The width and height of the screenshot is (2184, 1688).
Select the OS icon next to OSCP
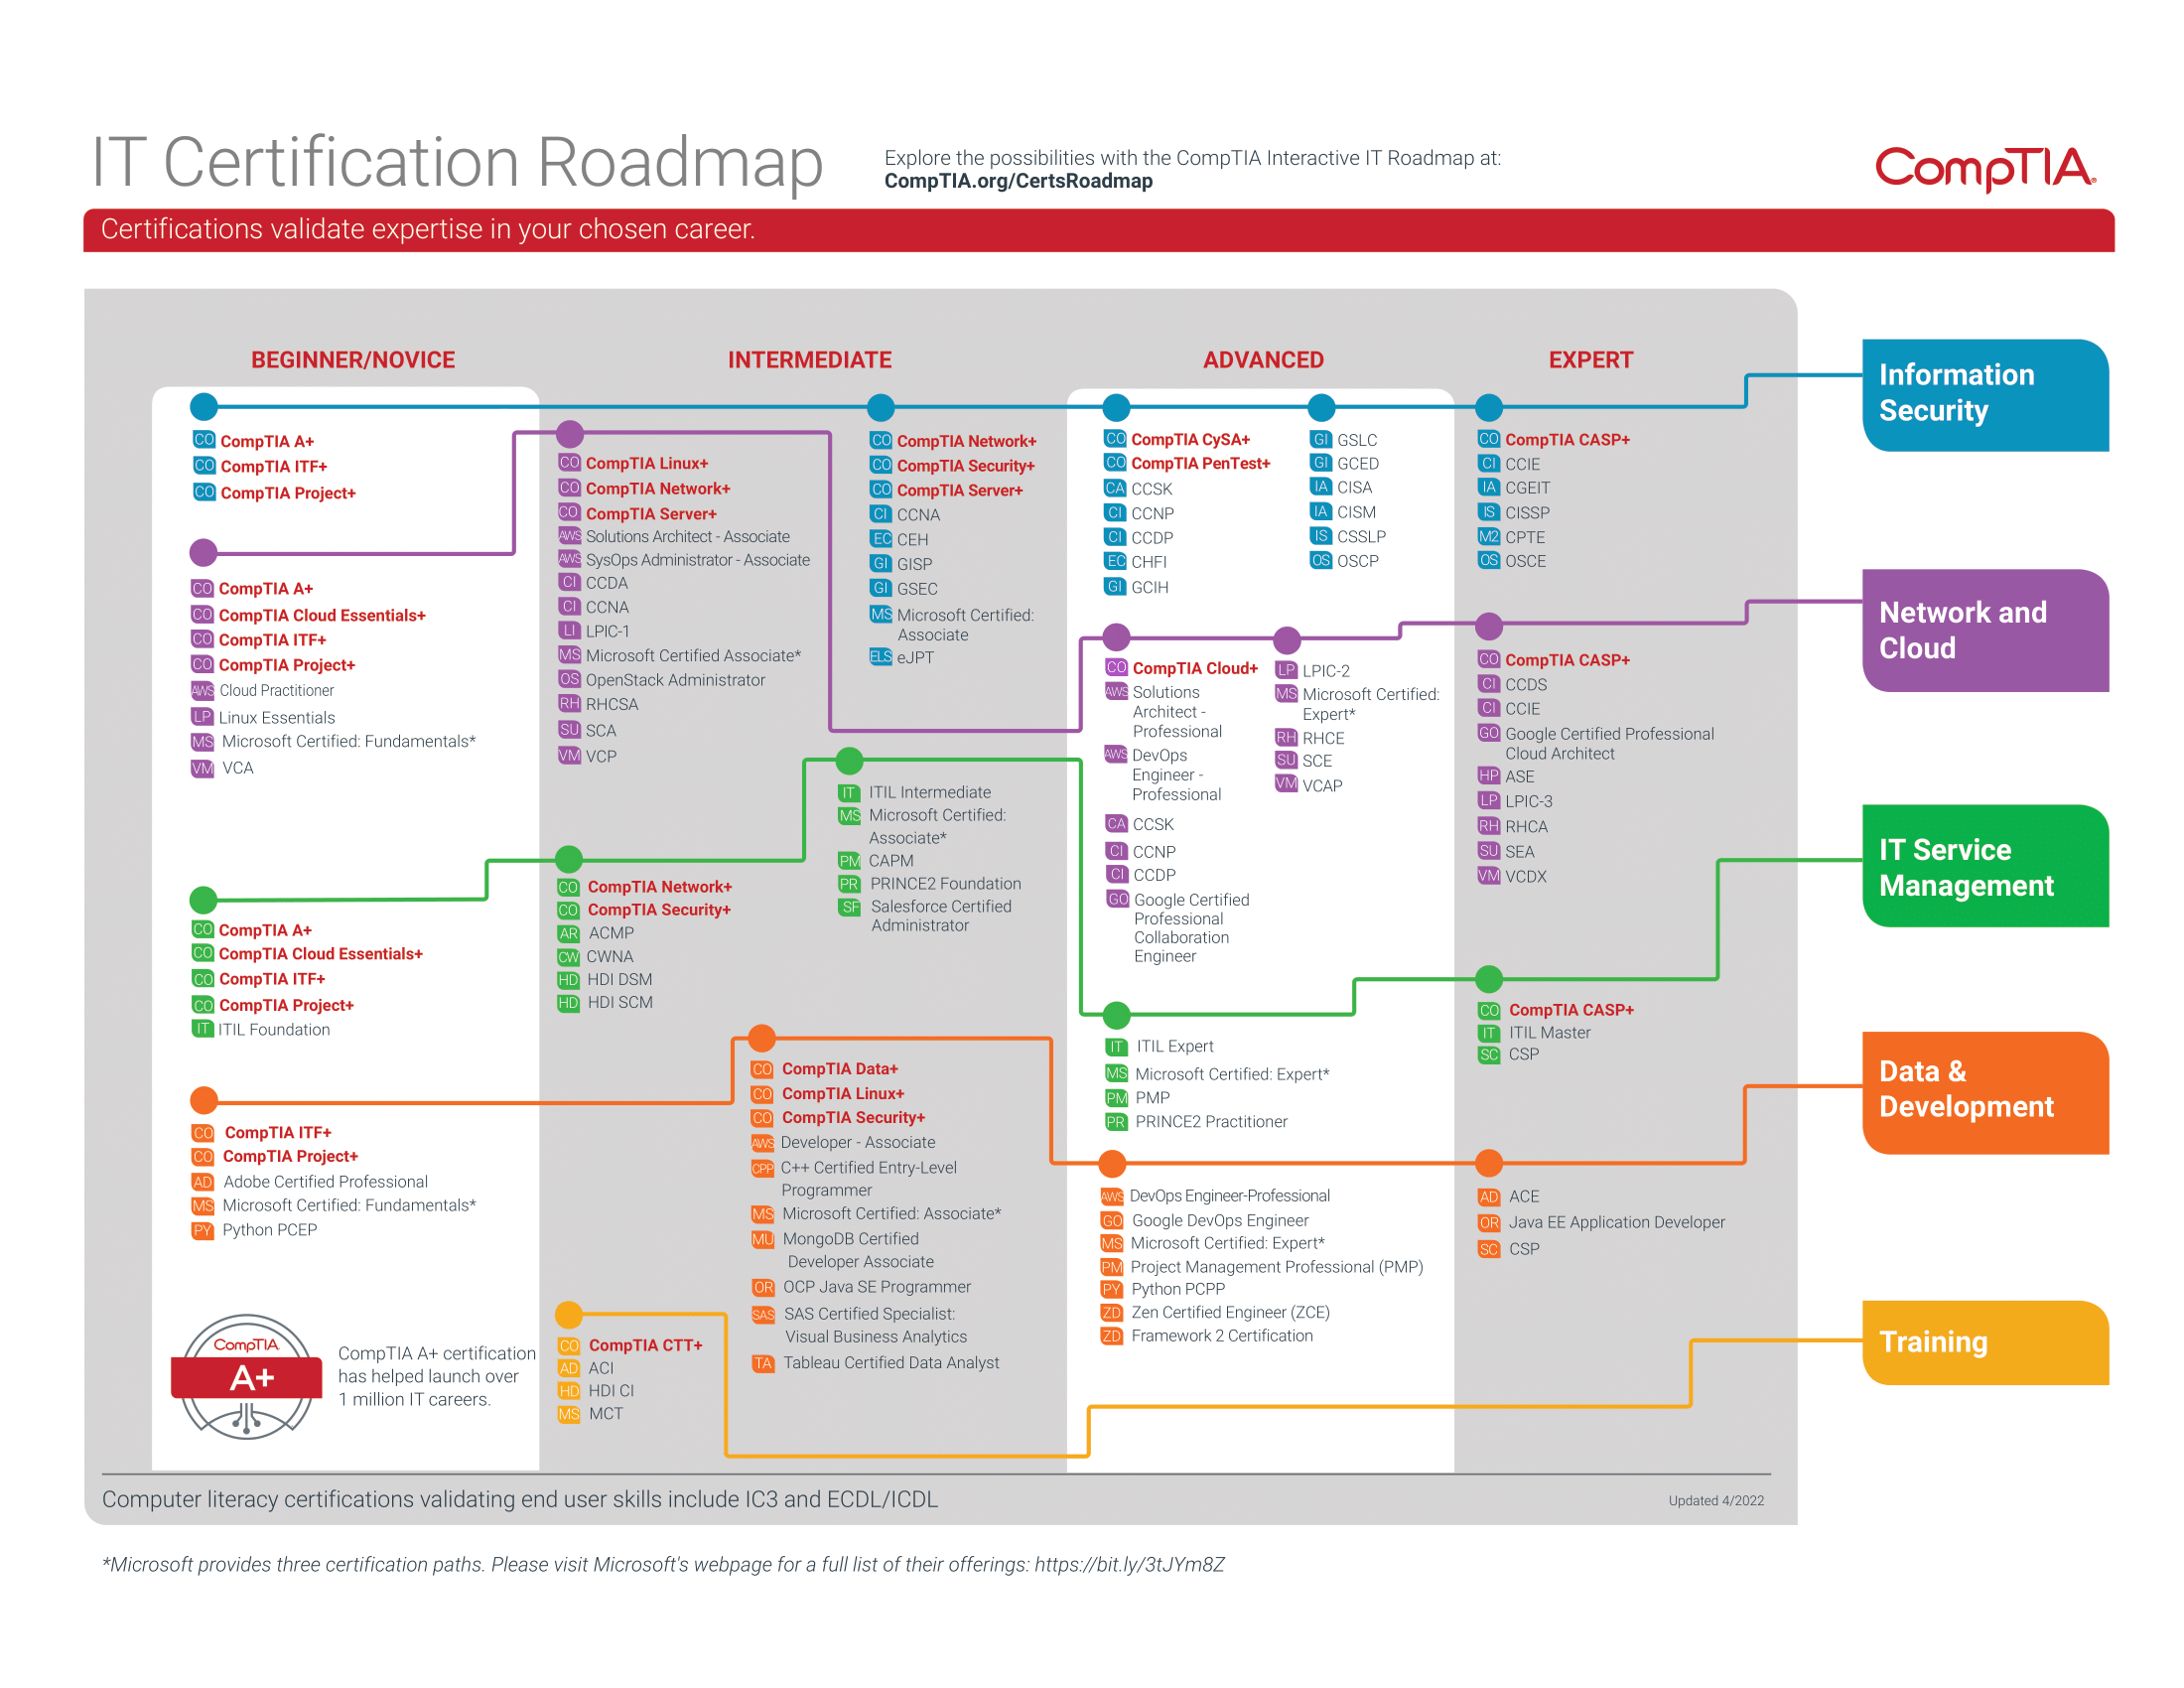coord(1321,560)
